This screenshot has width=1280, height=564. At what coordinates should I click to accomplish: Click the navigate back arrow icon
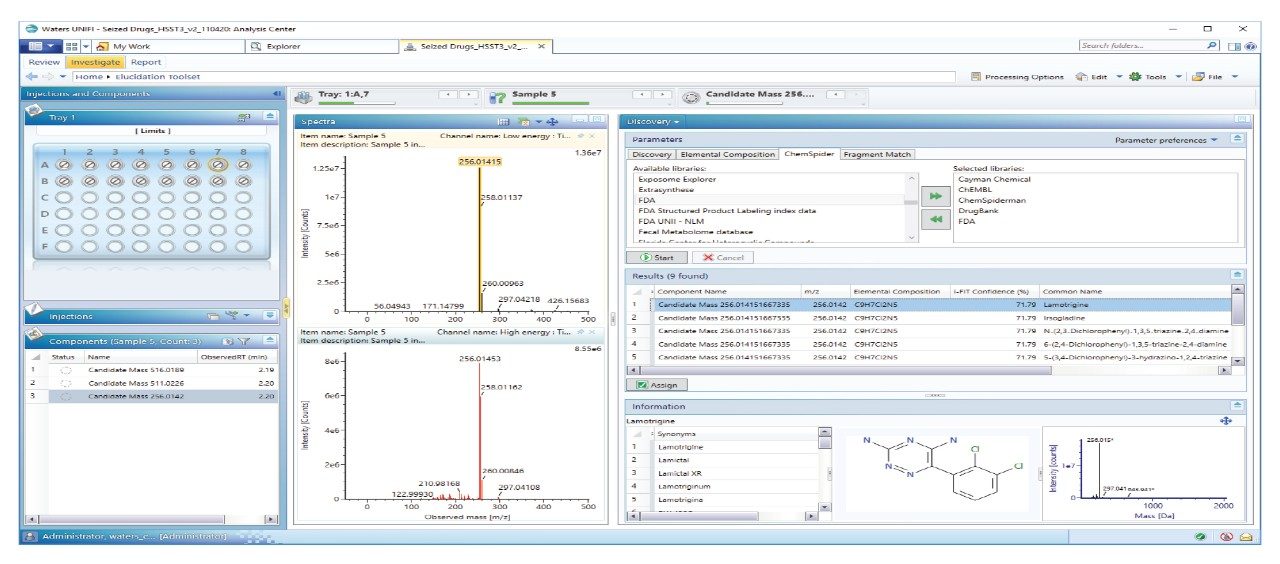pos(31,77)
